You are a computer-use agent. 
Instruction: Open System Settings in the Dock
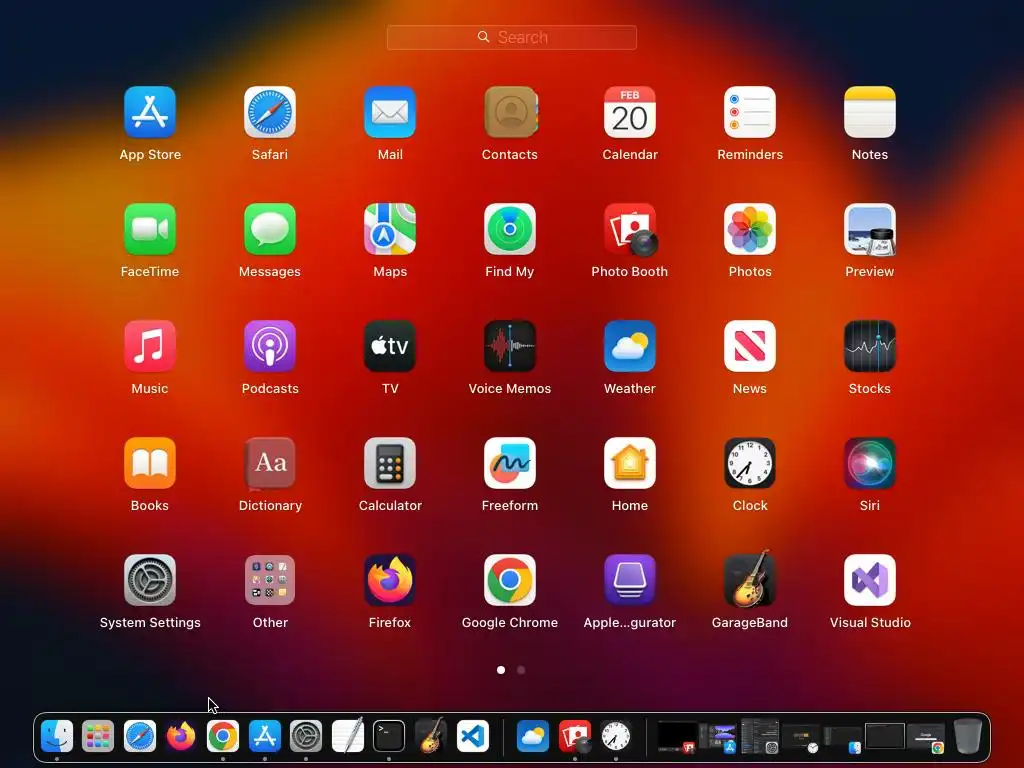tap(306, 736)
